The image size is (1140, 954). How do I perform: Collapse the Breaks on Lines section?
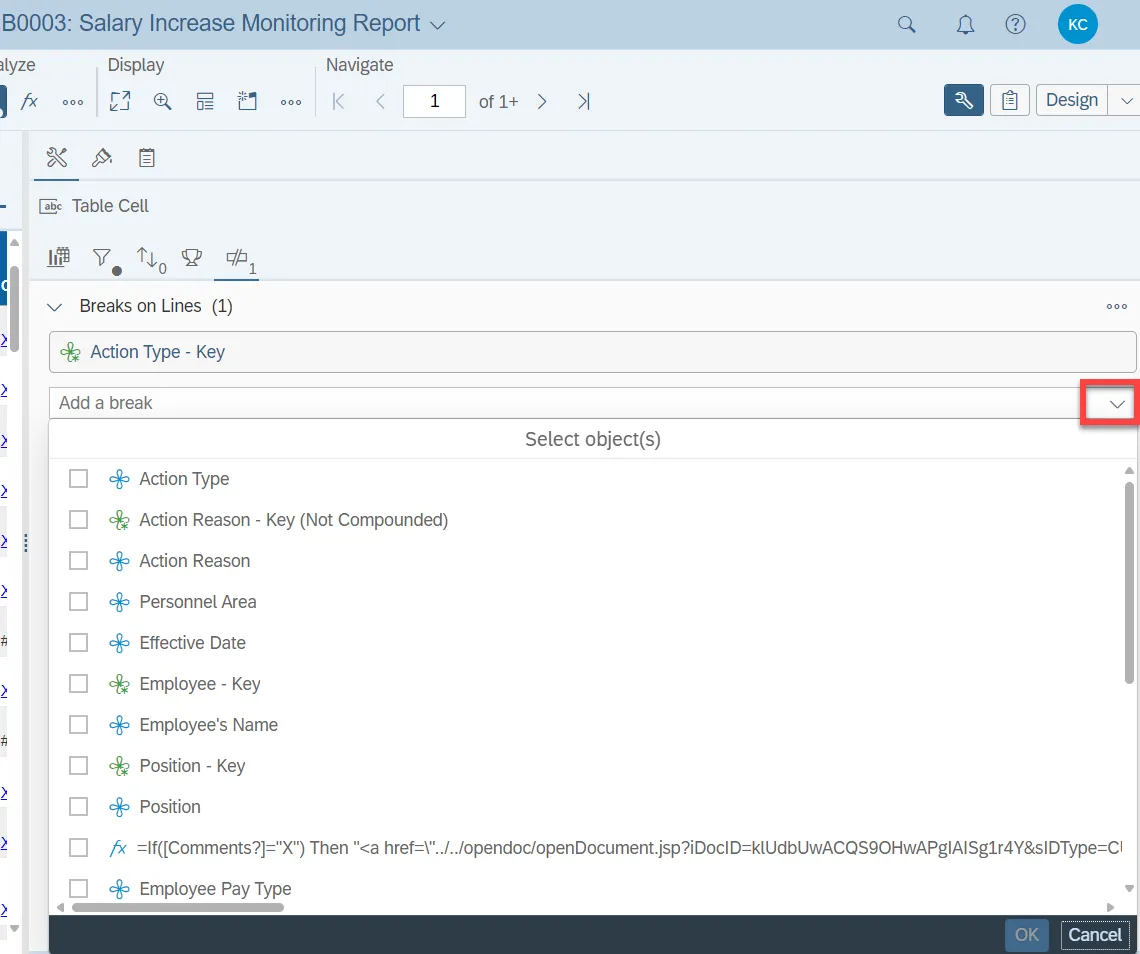point(55,307)
